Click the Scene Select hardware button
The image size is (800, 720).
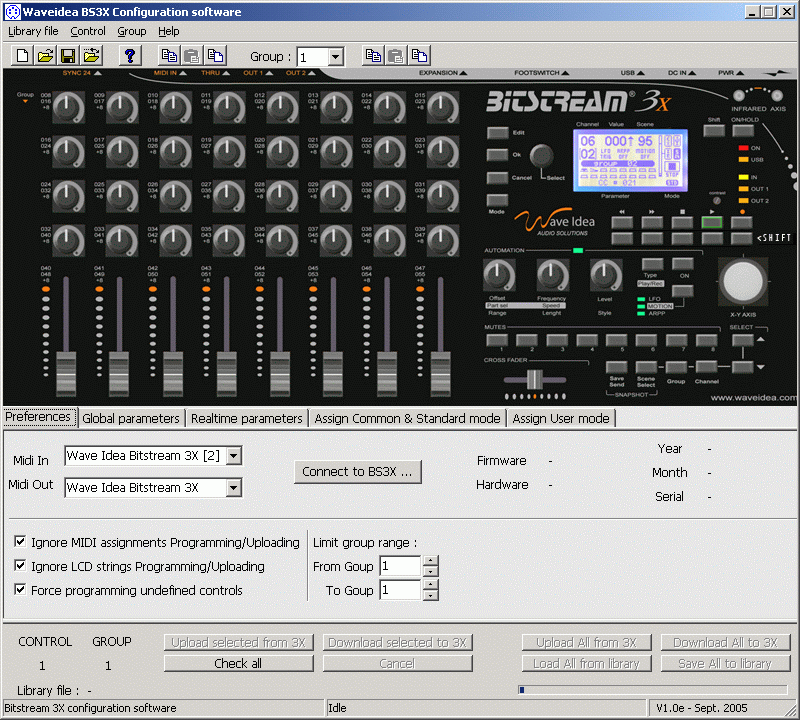646,367
